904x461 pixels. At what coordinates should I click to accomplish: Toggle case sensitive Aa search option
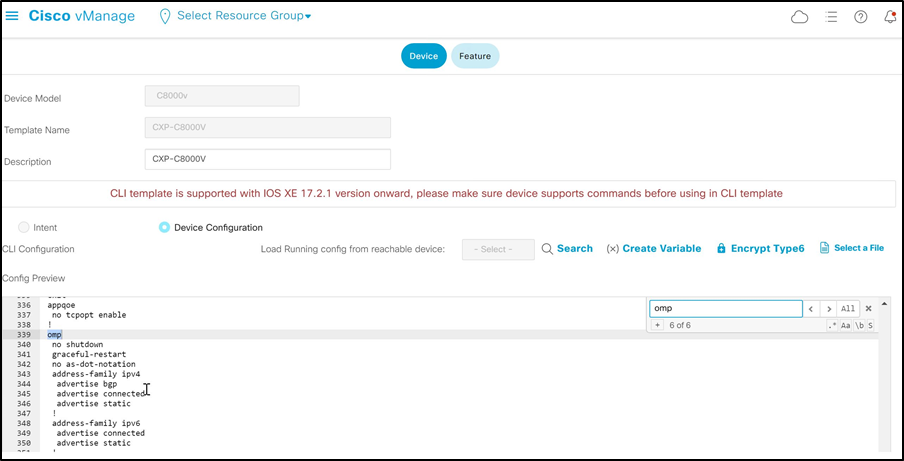pyautogui.click(x=846, y=326)
